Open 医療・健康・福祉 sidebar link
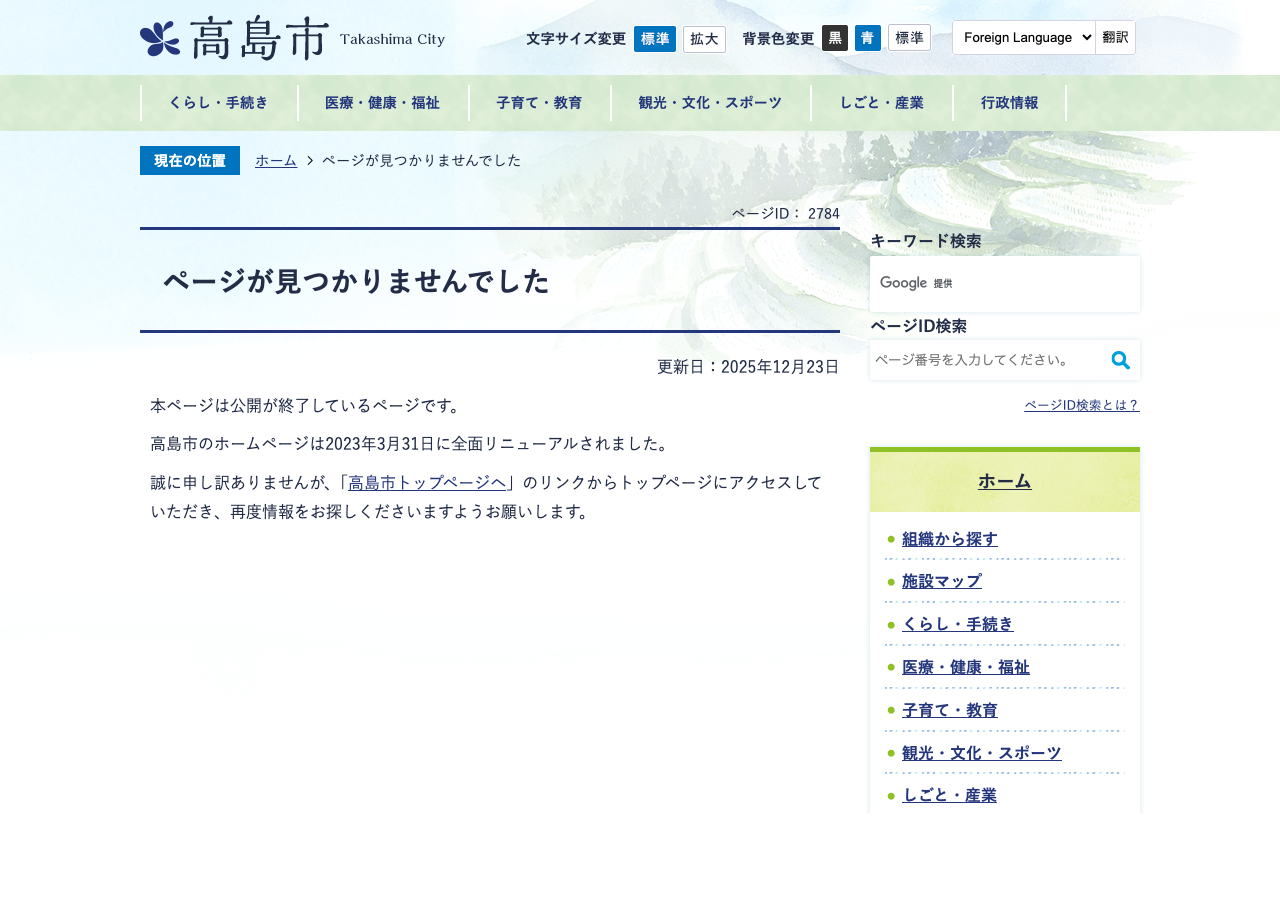Image resolution: width=1280 pixels, height=900 pixels. [966, 667]
